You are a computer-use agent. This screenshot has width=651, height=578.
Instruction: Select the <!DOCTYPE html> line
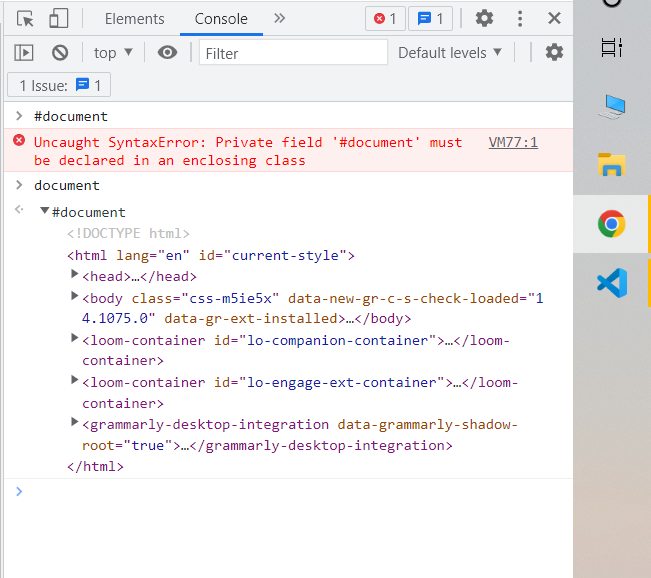click(x=128, y=233)
